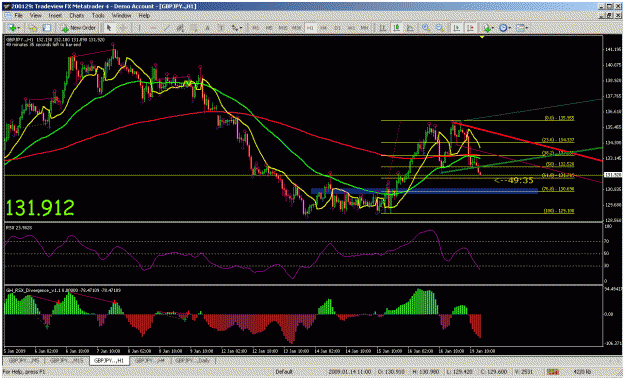This screenshot has height=378, width=625.
Task: Open the Help menu
Action: [144, 16]
